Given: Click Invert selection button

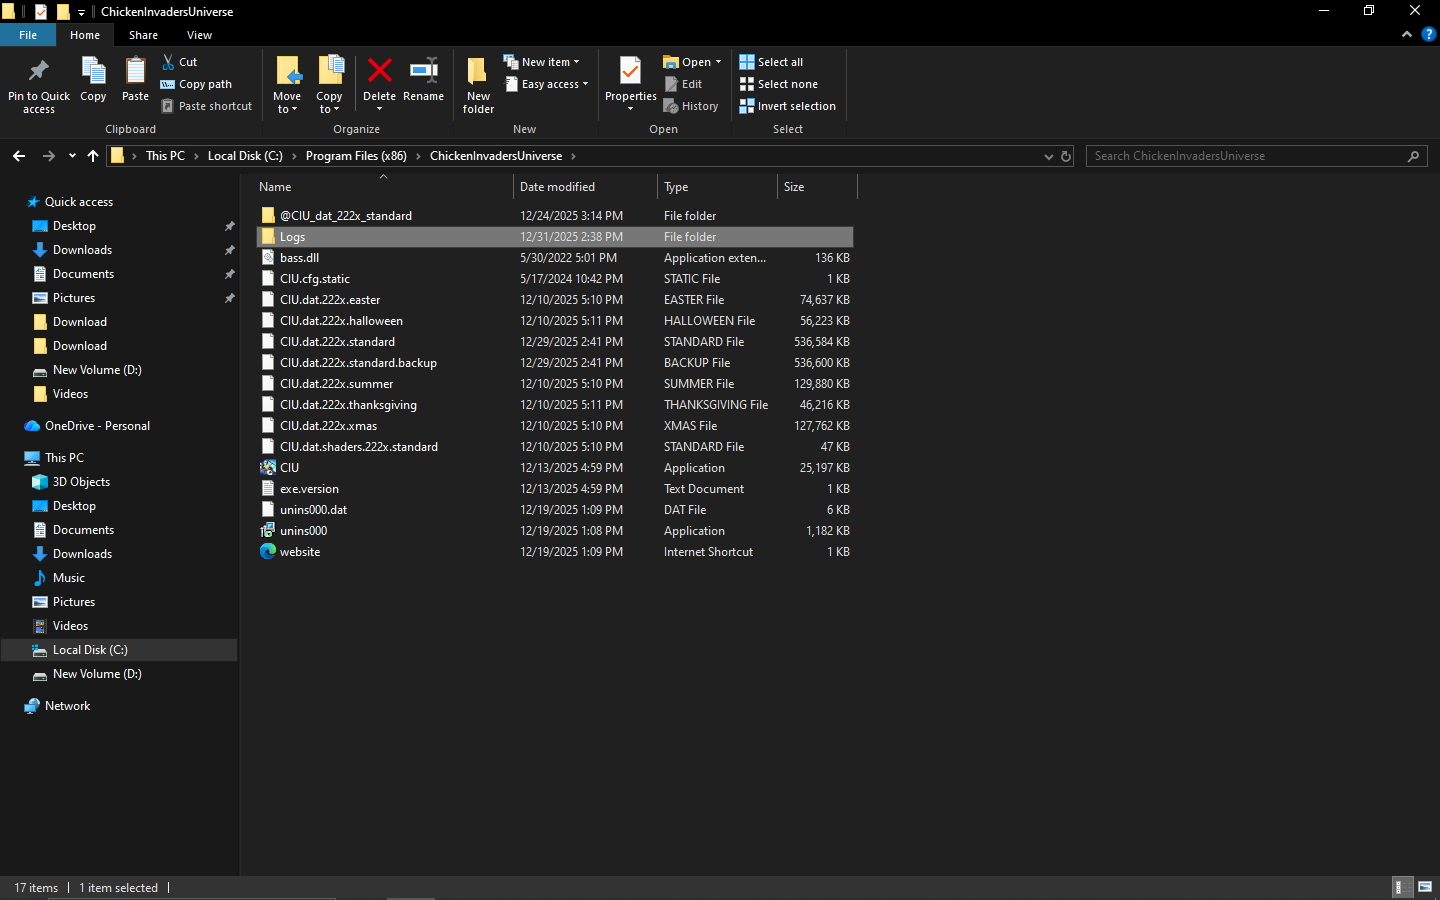Looking at the screenshot, I should [x=787, y=106].
